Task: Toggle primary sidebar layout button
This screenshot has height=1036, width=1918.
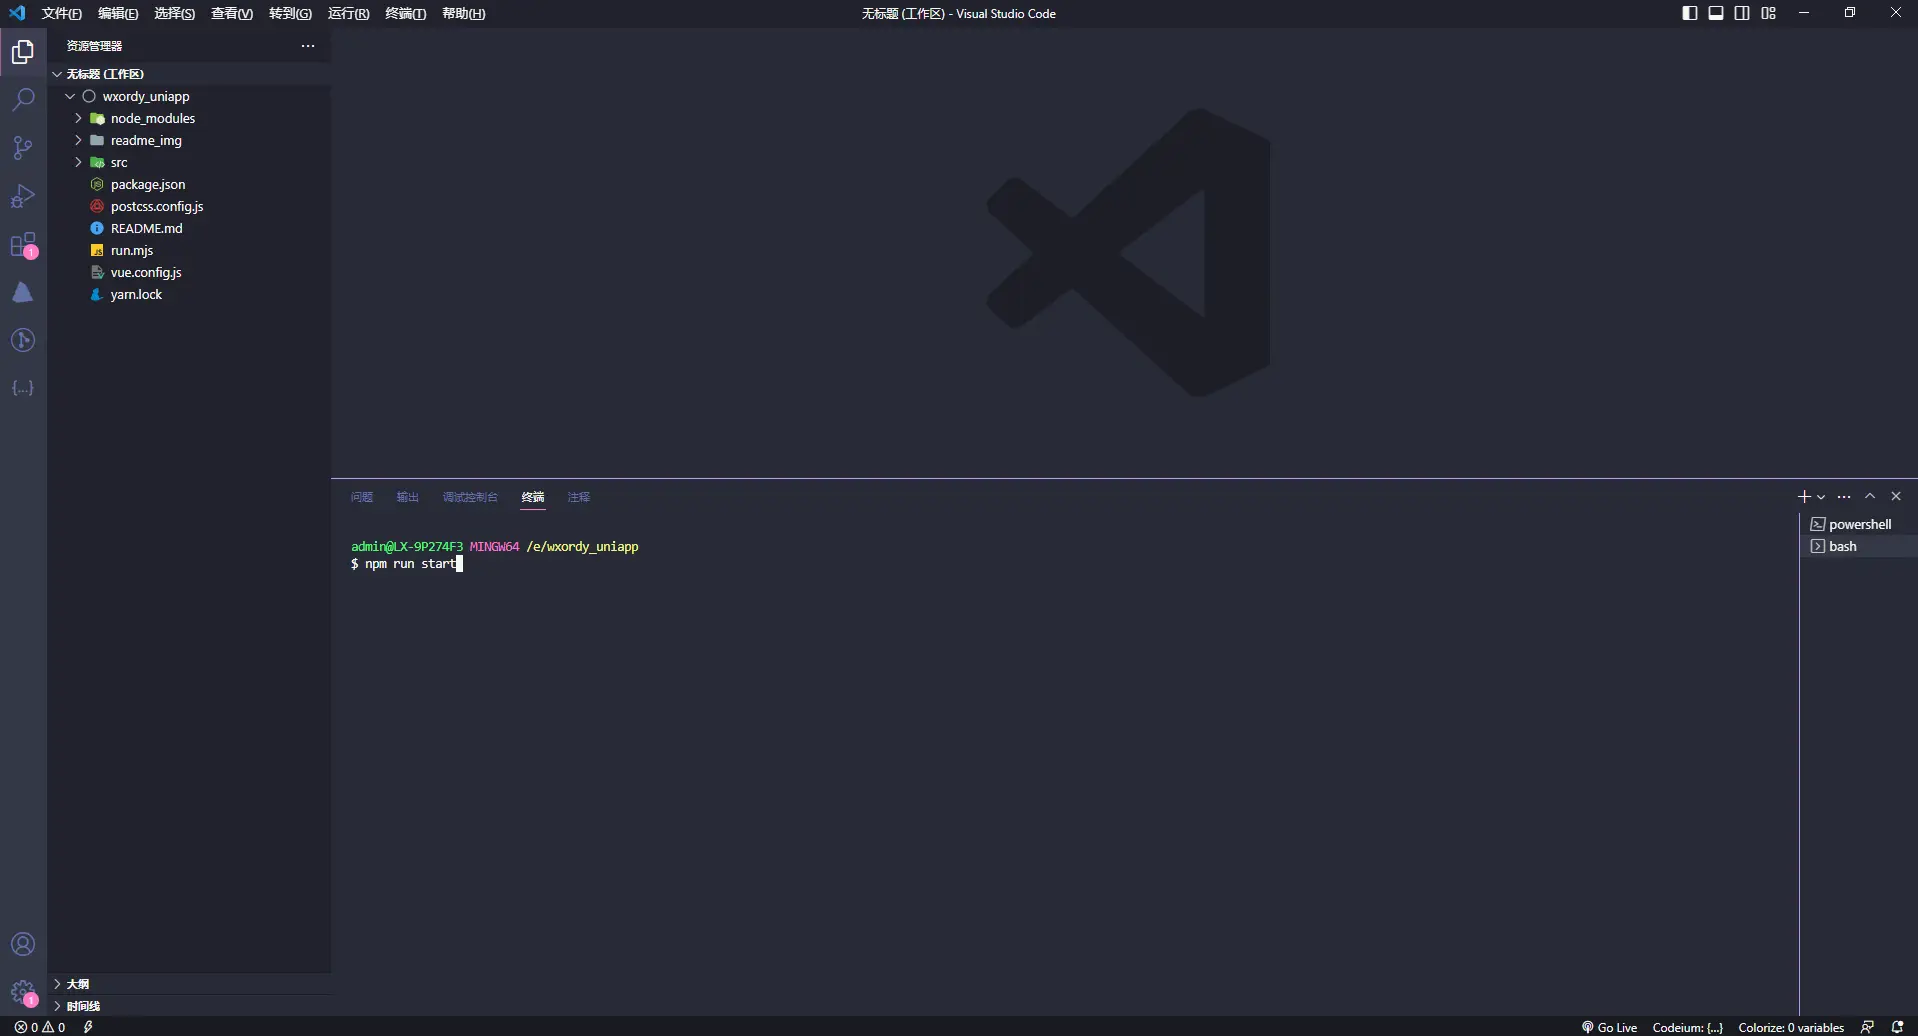Action: [x=1690, y=13]
